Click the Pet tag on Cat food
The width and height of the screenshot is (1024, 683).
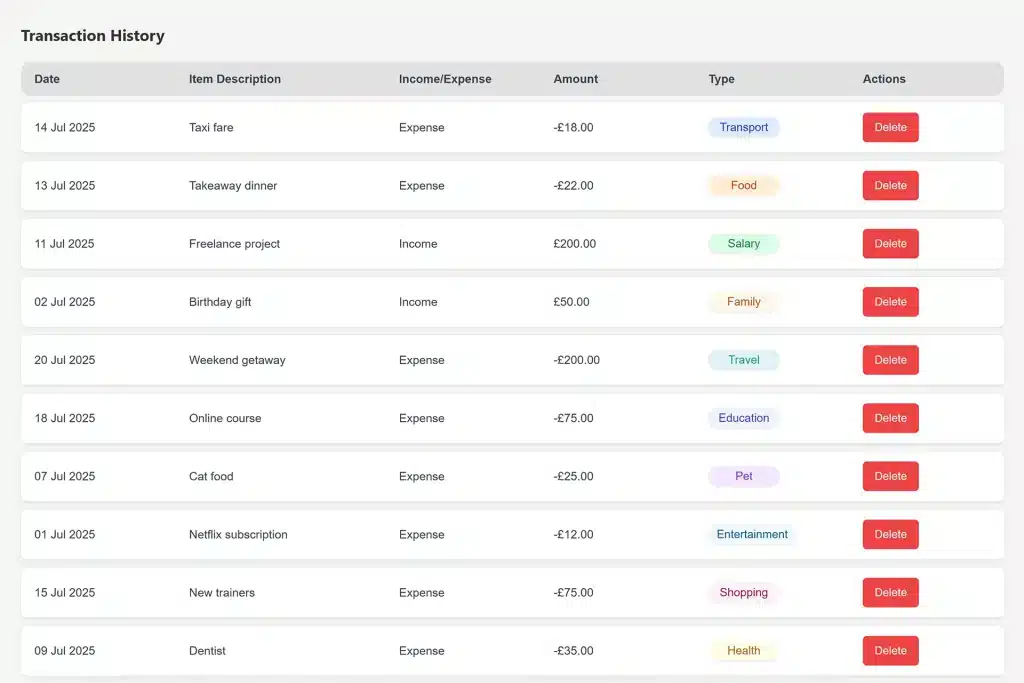tap(743, 476)
